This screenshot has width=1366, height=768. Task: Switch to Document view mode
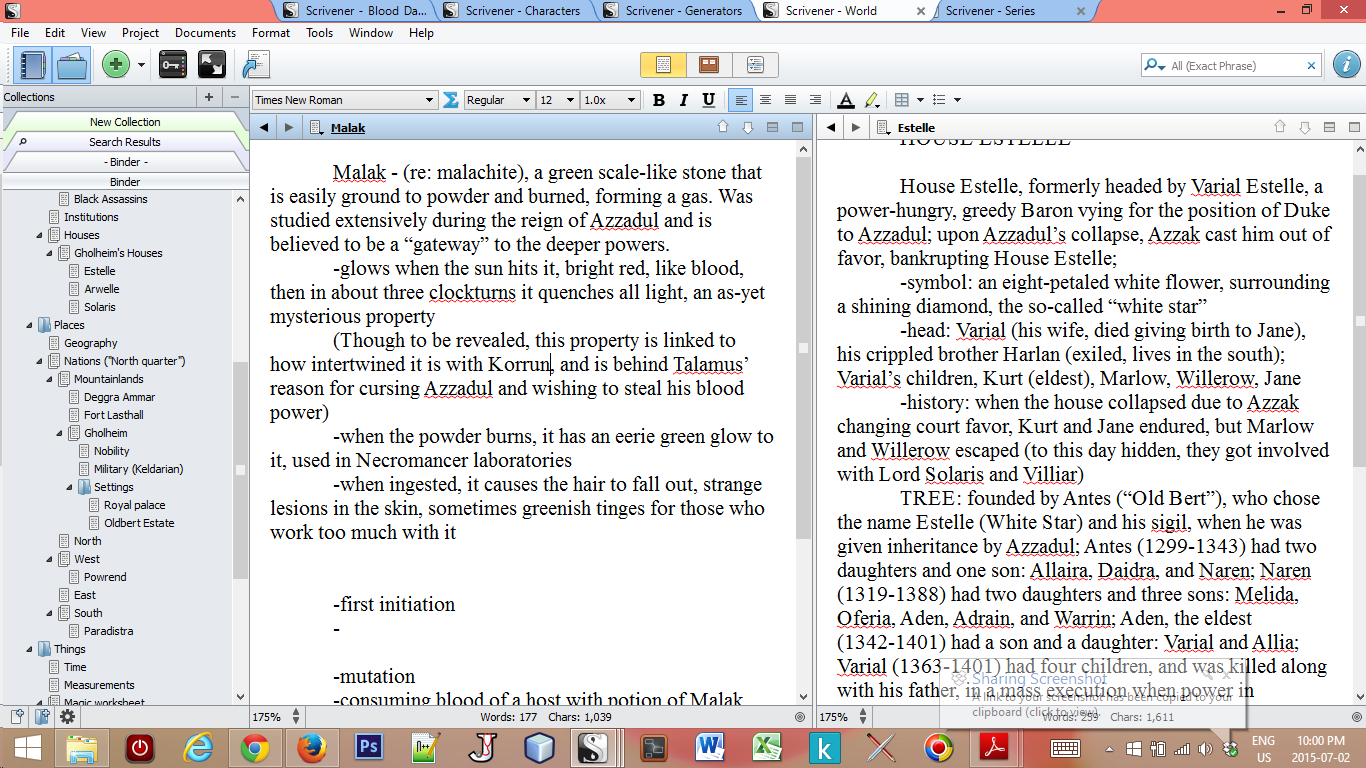click(x=663, y=65)
